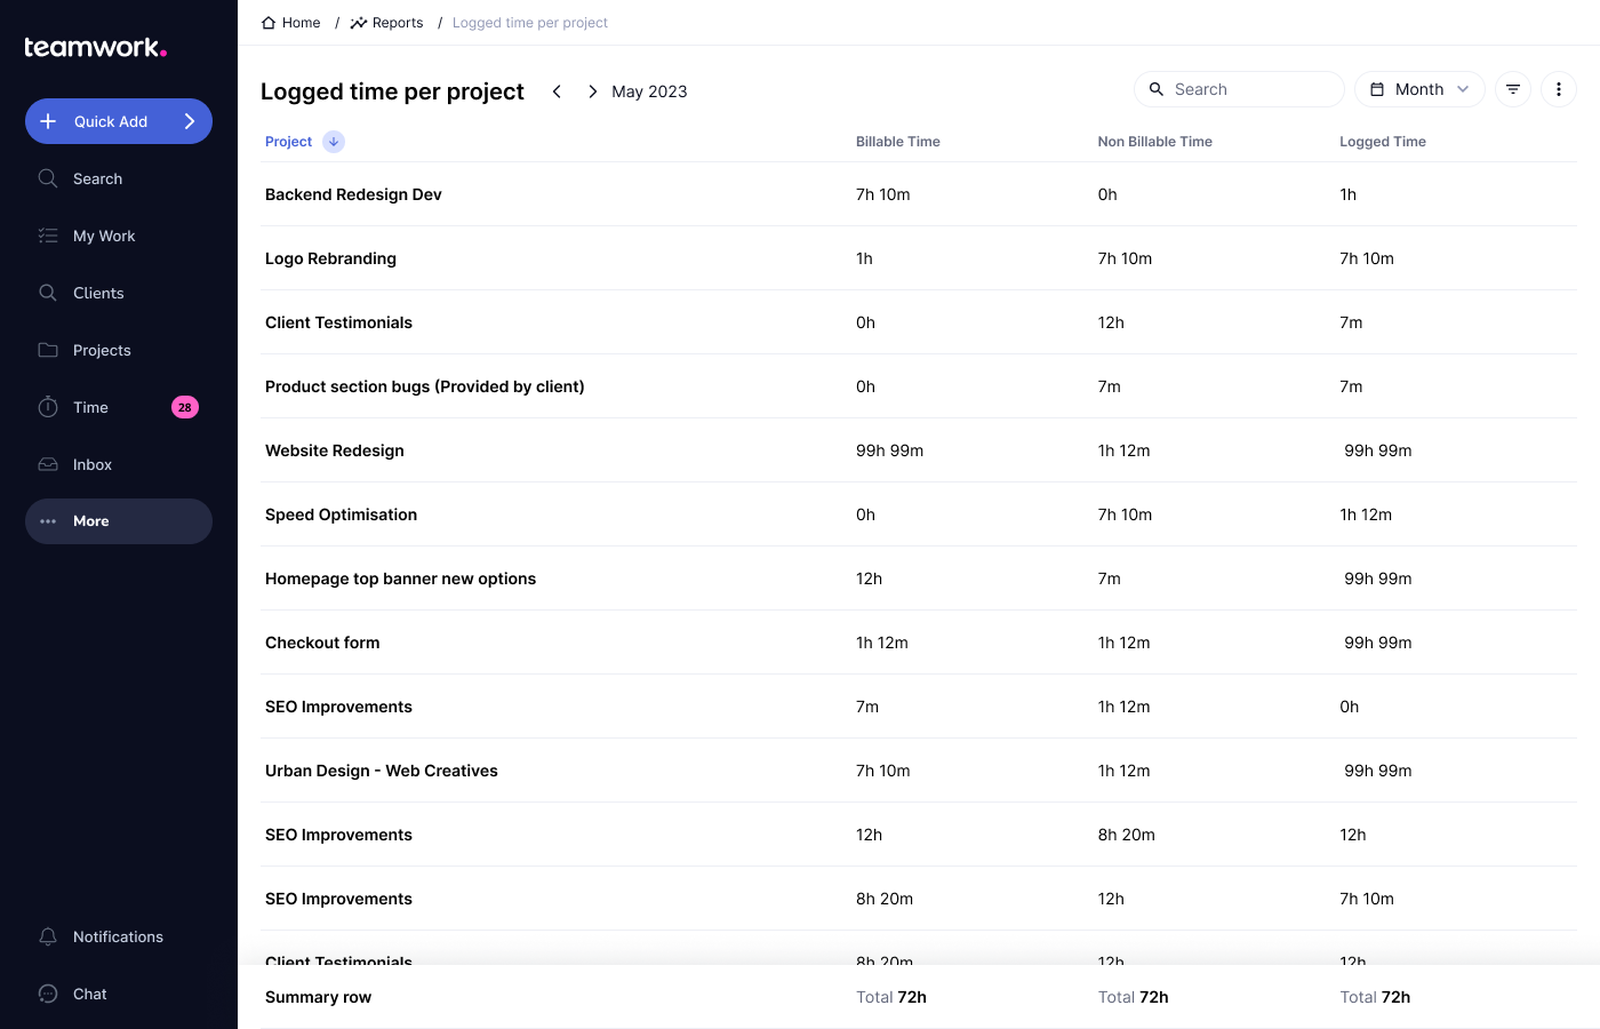Open Logo Rebranding project row
This screenshot has height=1029, width=1600.
pos(918,258)
